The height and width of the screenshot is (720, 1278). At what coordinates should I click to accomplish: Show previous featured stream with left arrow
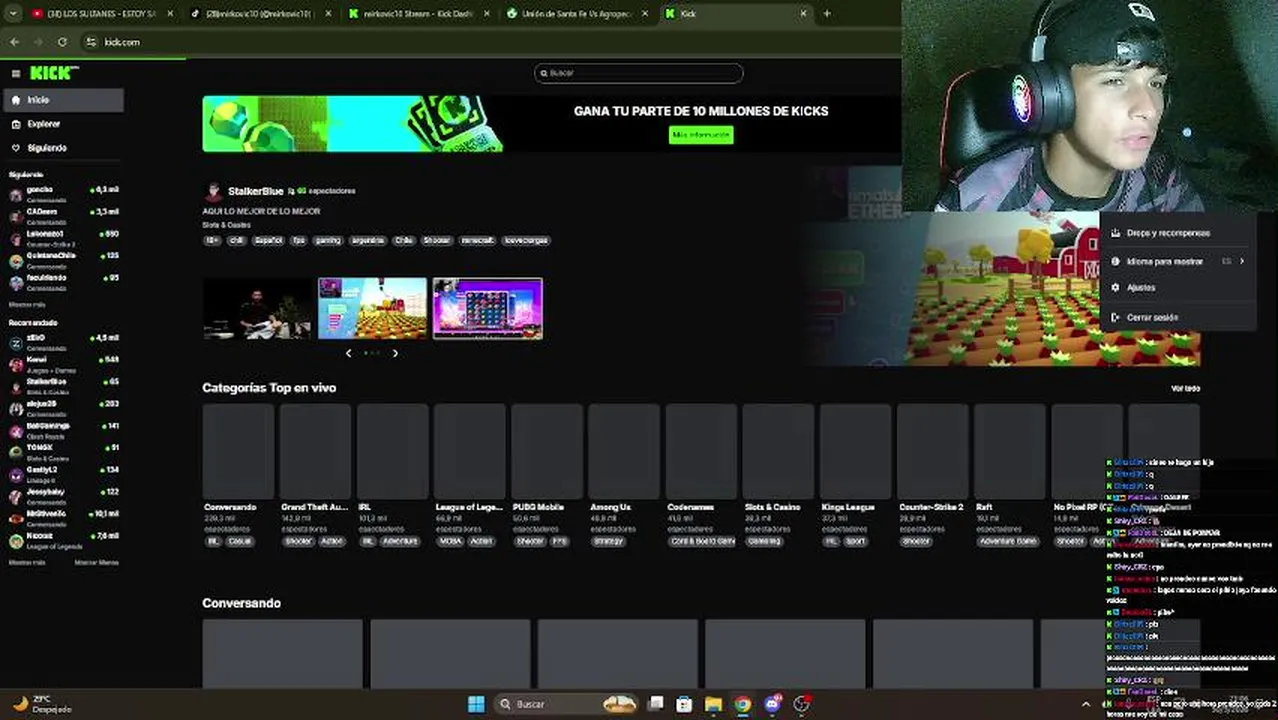348,353
